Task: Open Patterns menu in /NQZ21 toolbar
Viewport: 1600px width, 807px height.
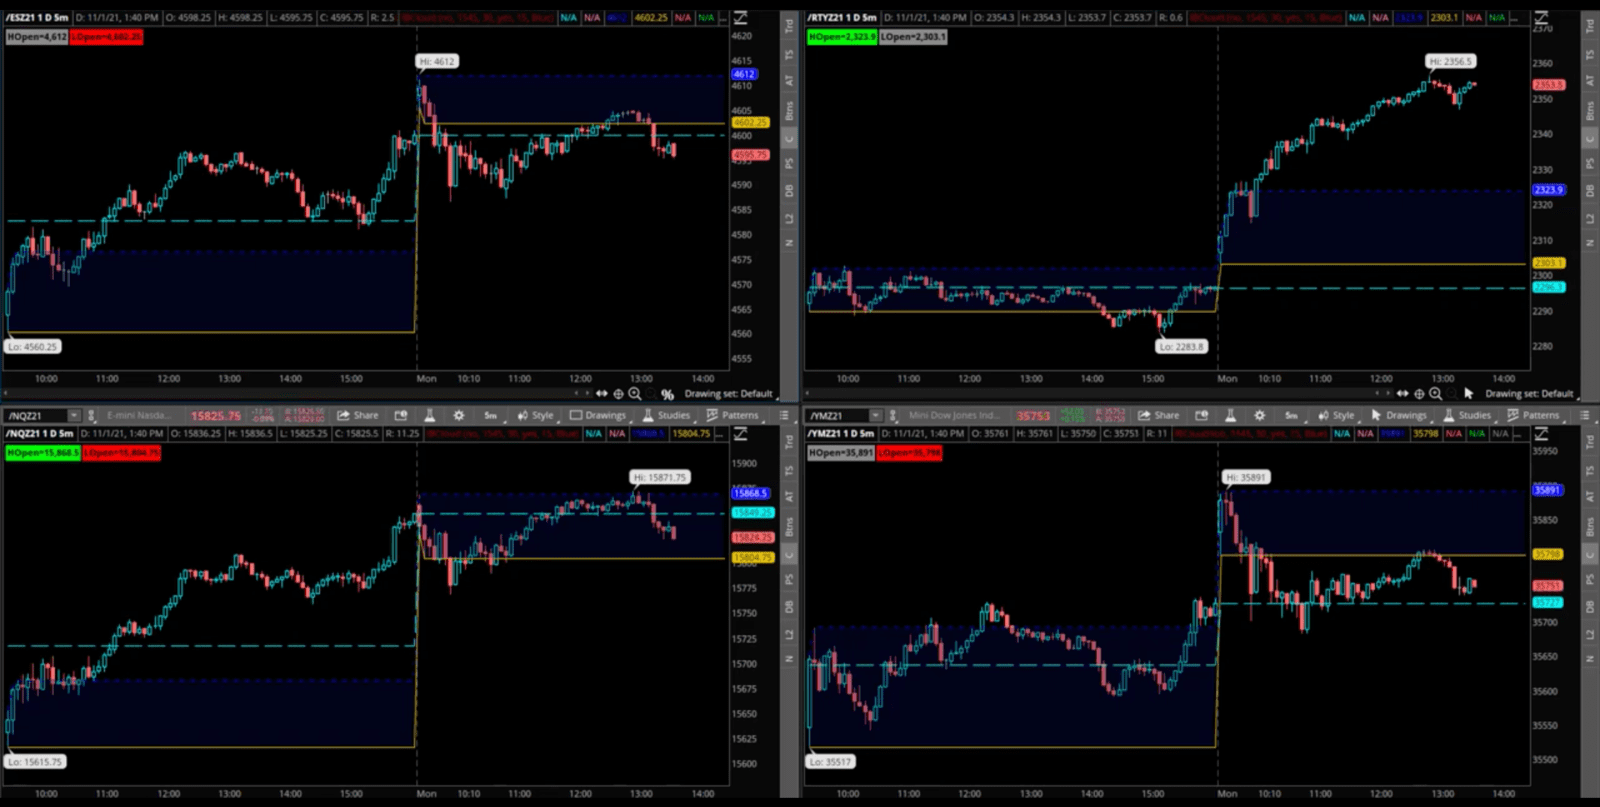Action: click(x=733, y=415)
